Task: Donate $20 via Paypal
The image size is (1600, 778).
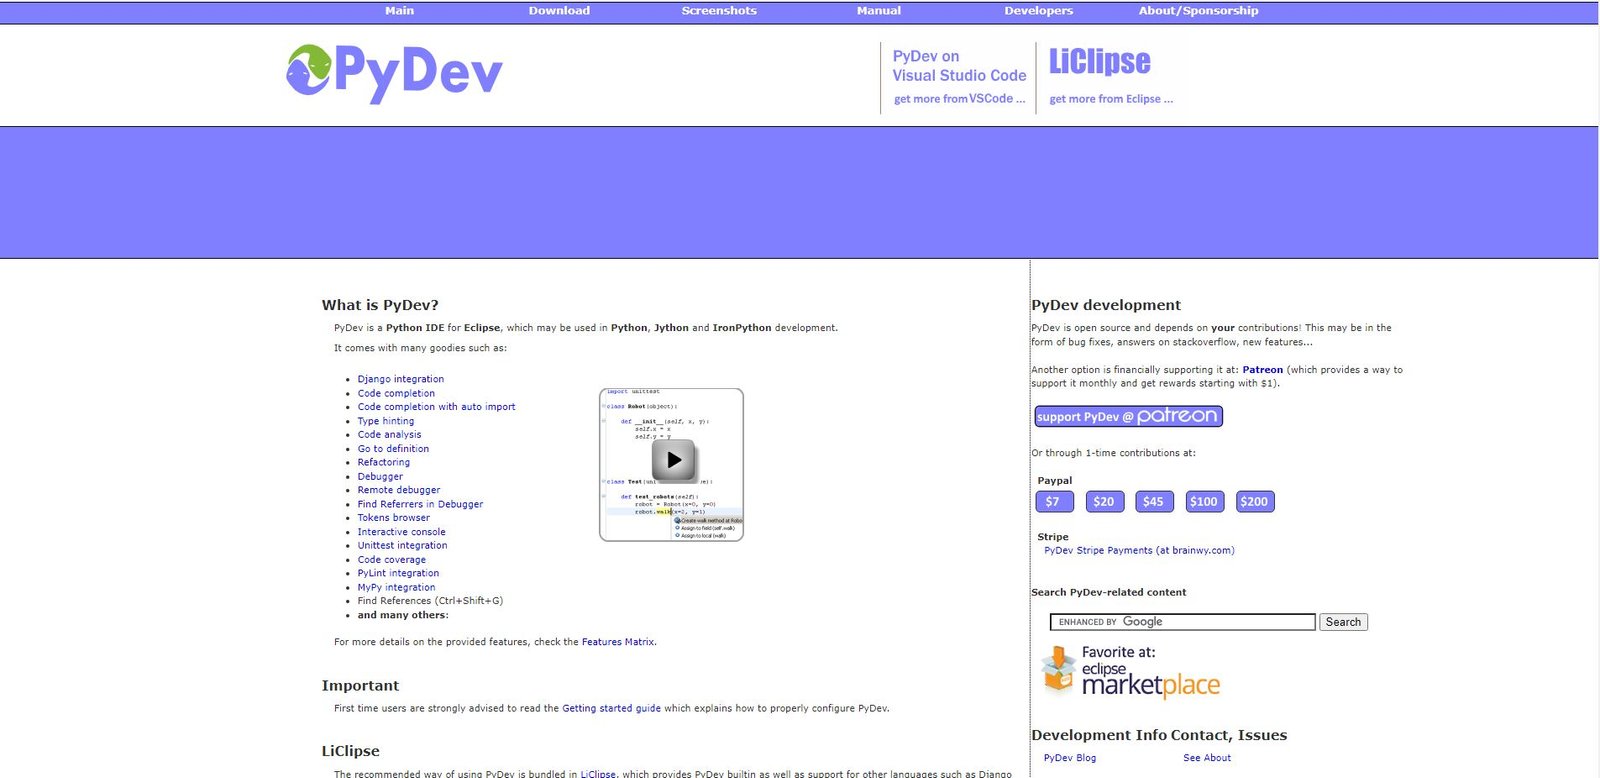Action: click(1104, 502)
